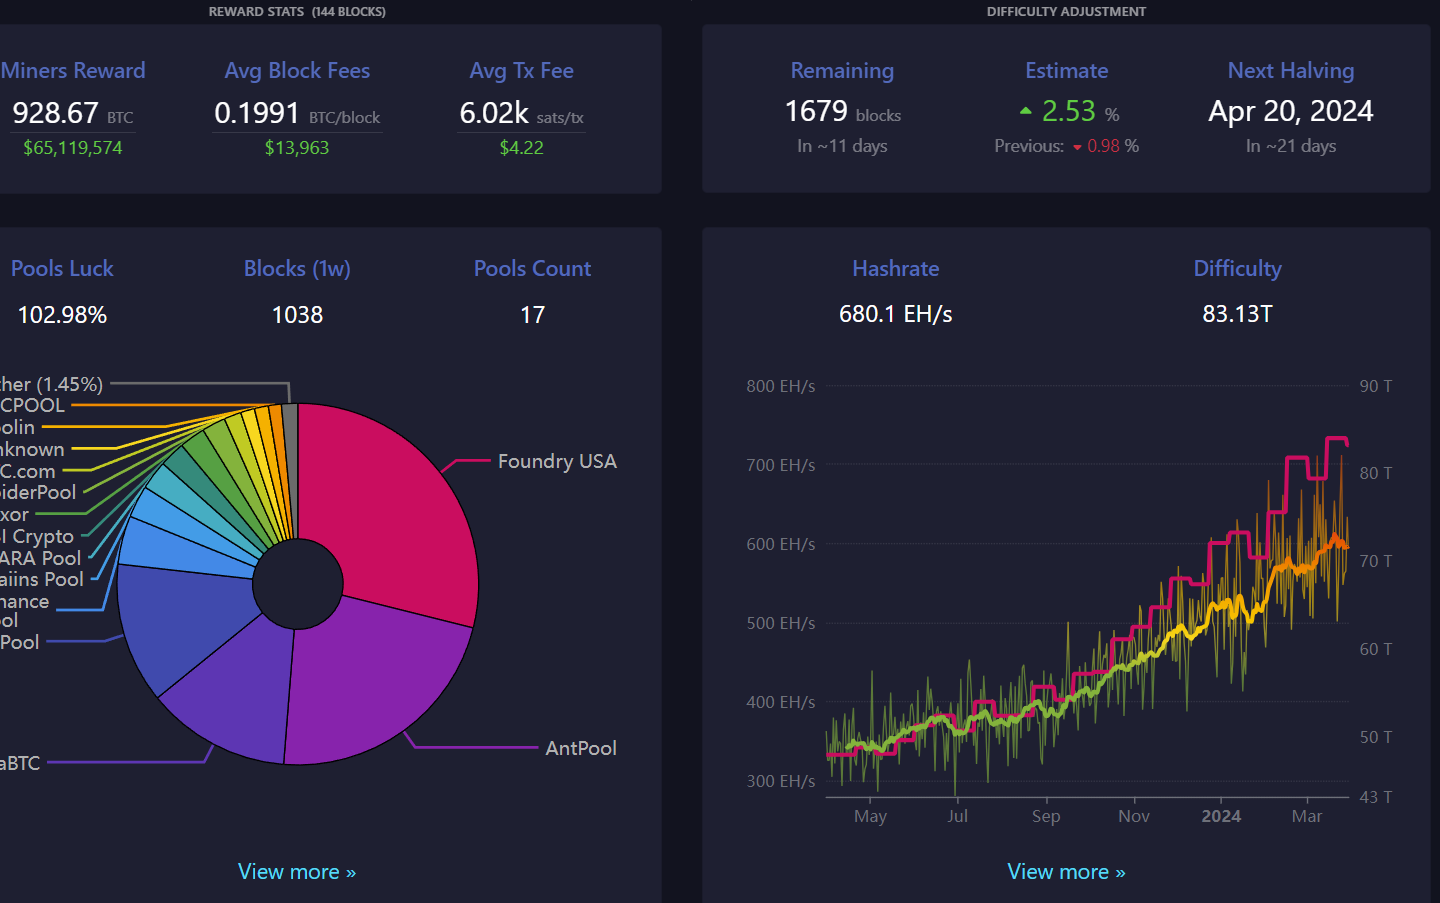Viewport: 1440px width, 903px height.
Task: Click the Estimate heading
Action: [1066, 70]
